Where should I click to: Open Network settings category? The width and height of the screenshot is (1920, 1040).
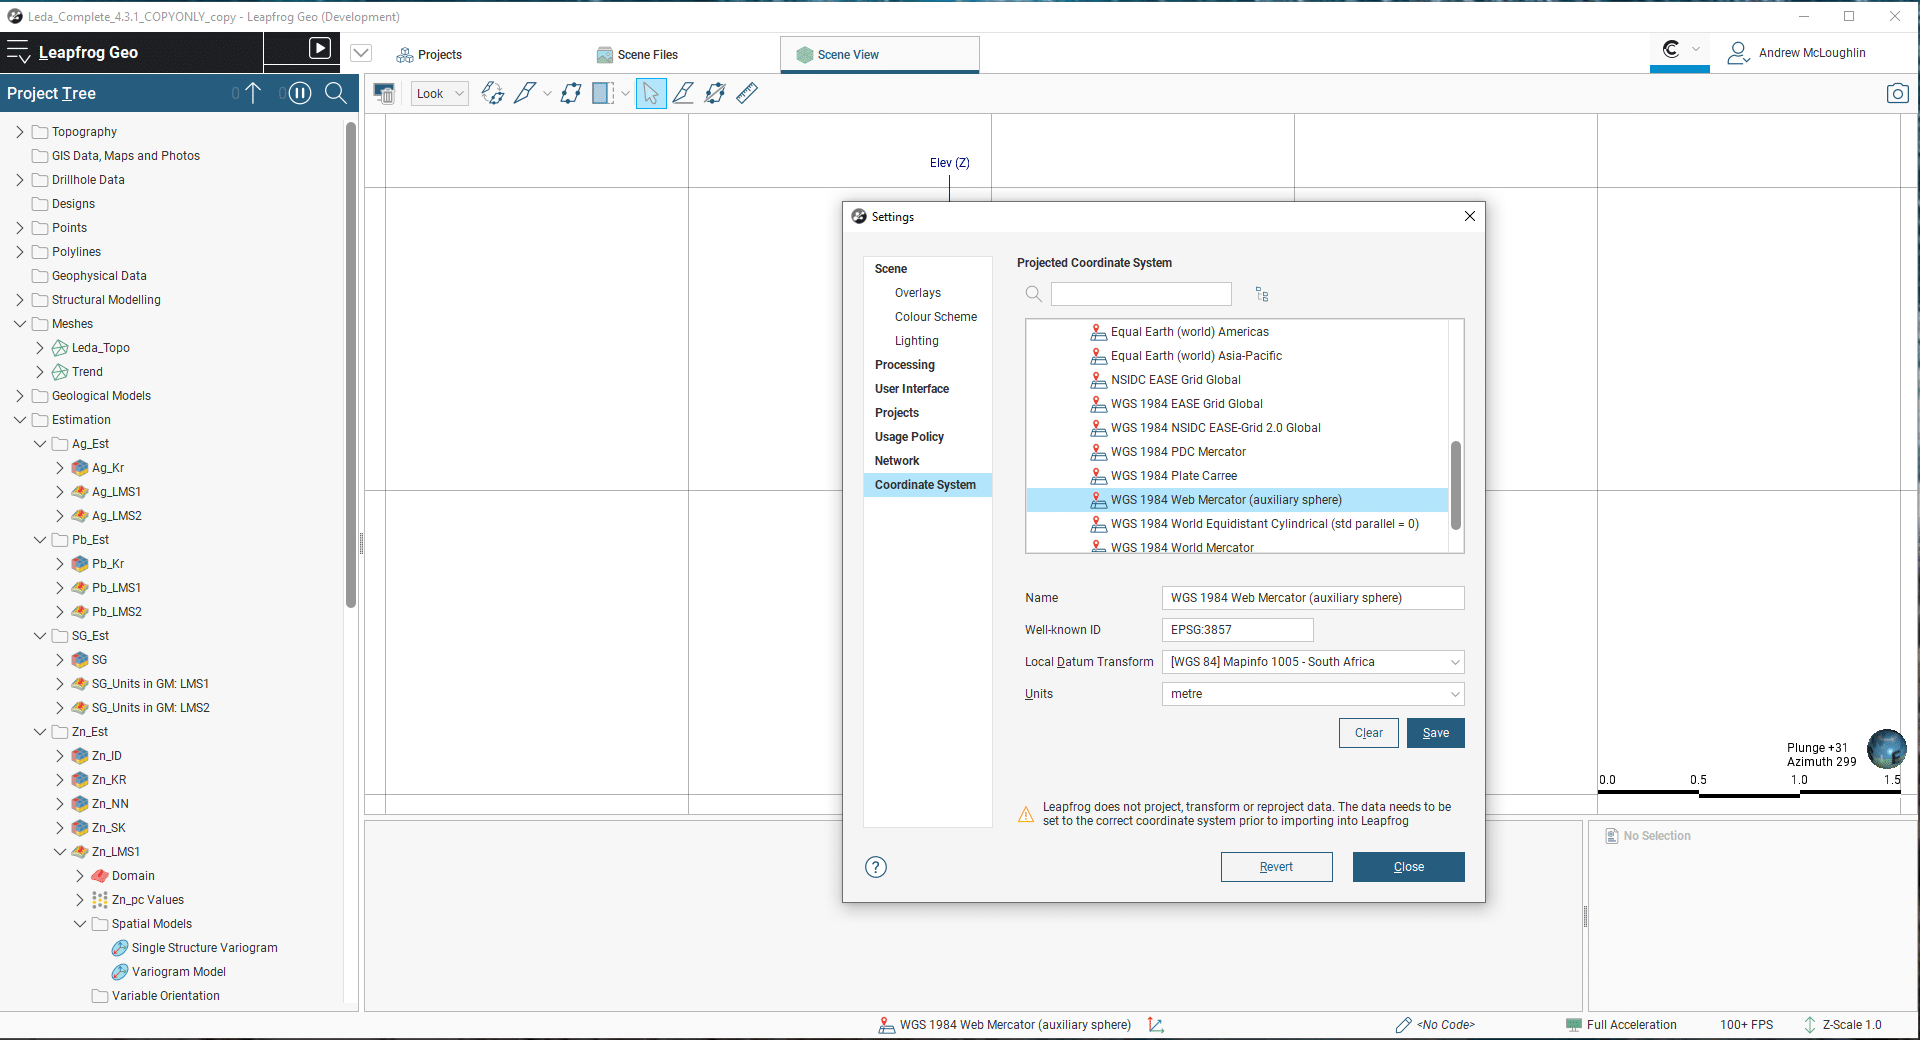click(x=897, y=461)
